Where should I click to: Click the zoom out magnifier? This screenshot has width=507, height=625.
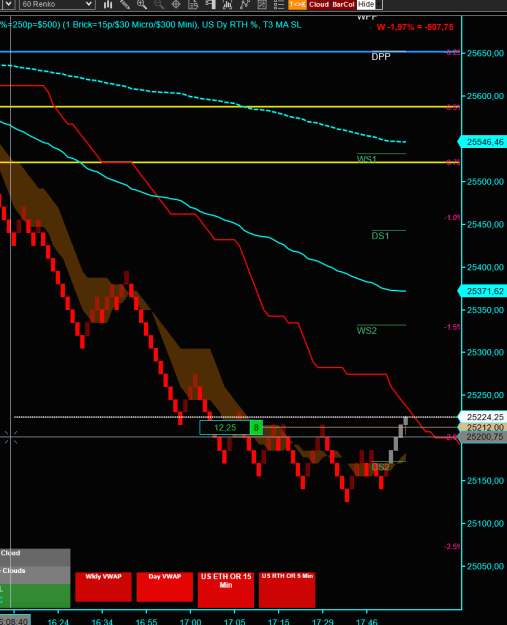coord(159,4)
